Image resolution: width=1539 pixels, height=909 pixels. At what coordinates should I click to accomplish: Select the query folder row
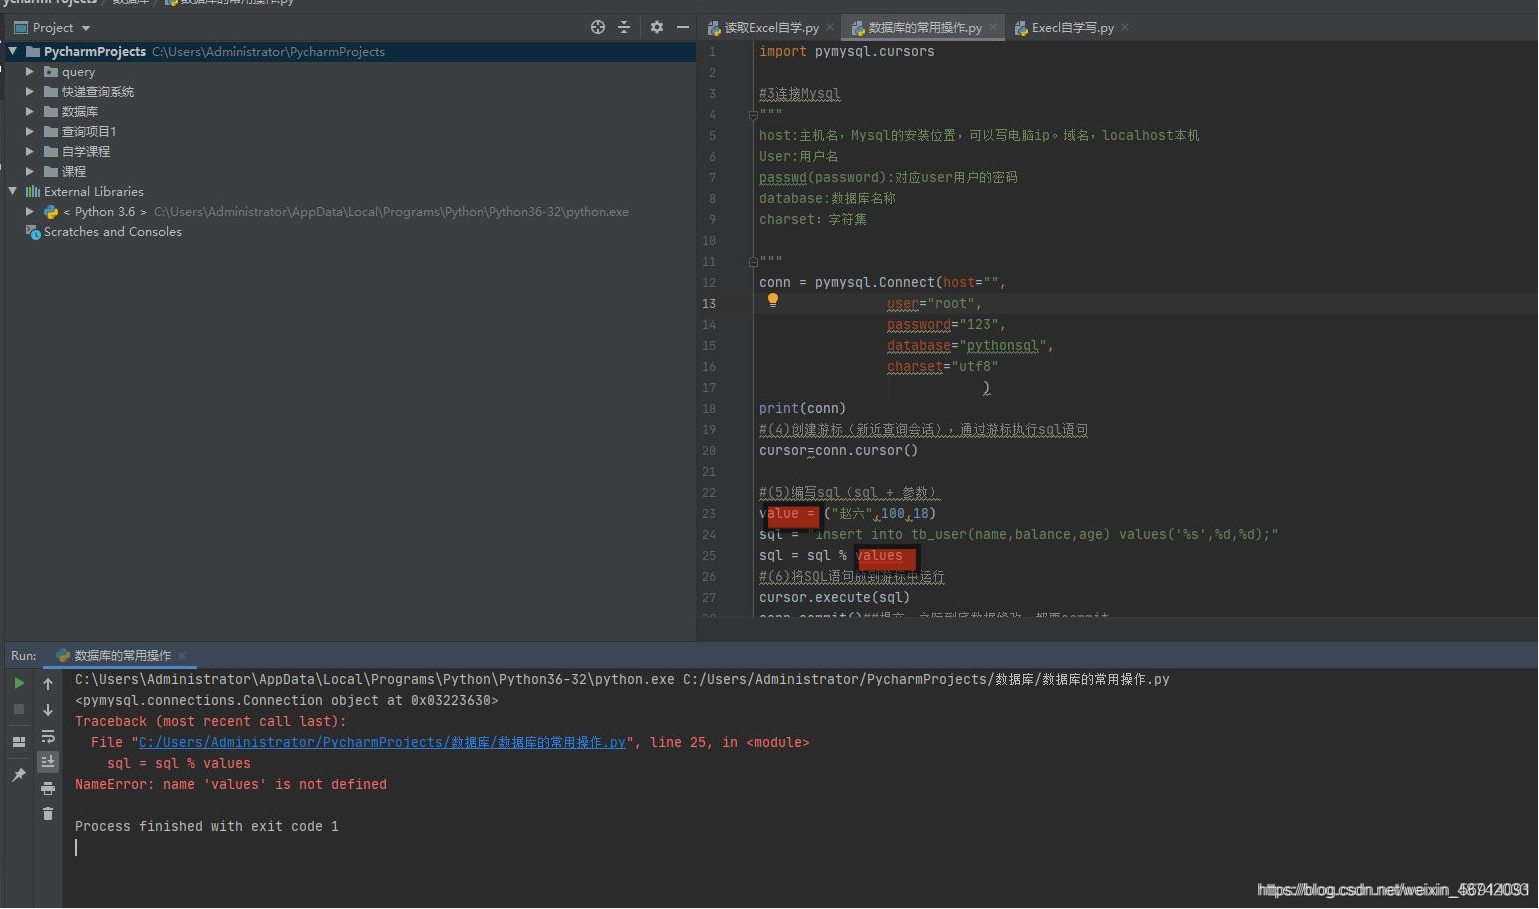click(350, 71)
